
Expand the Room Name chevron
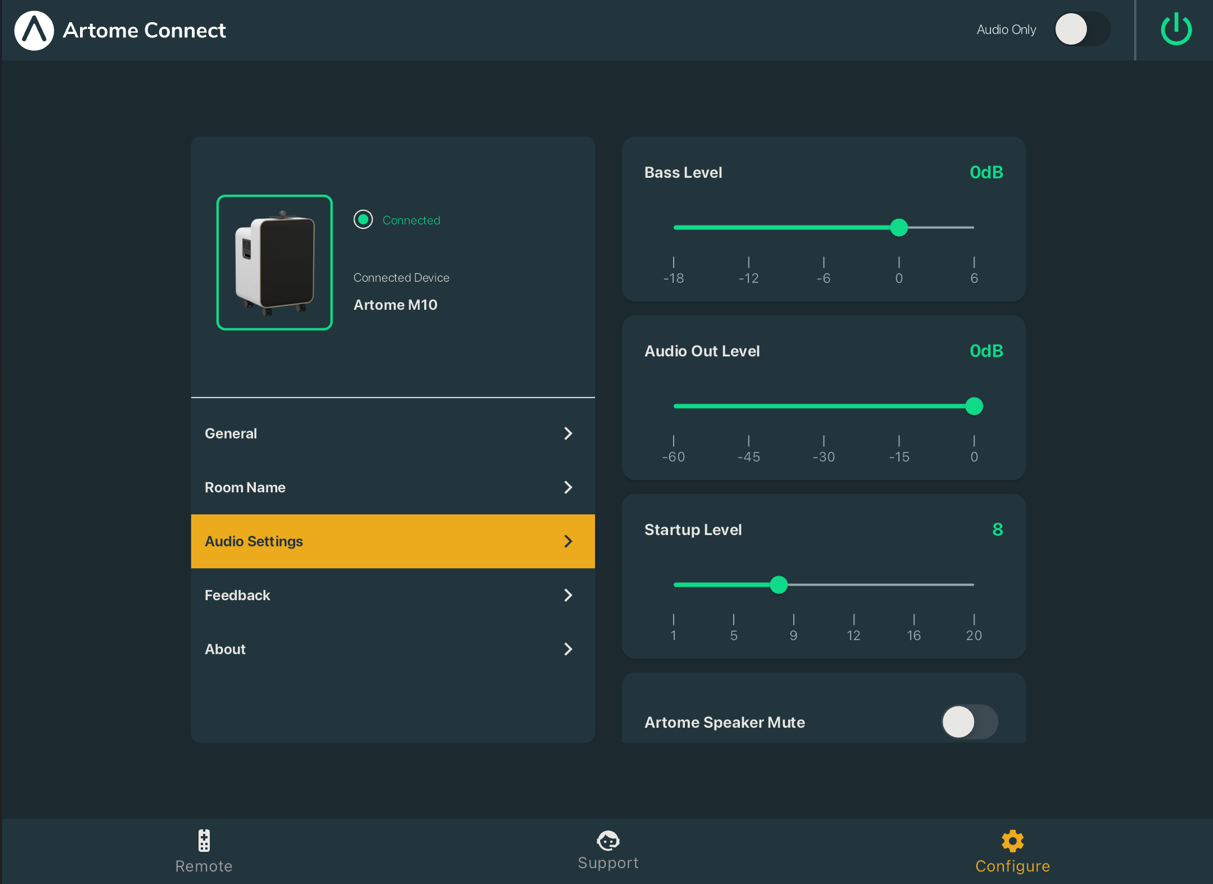pos(568,487)
